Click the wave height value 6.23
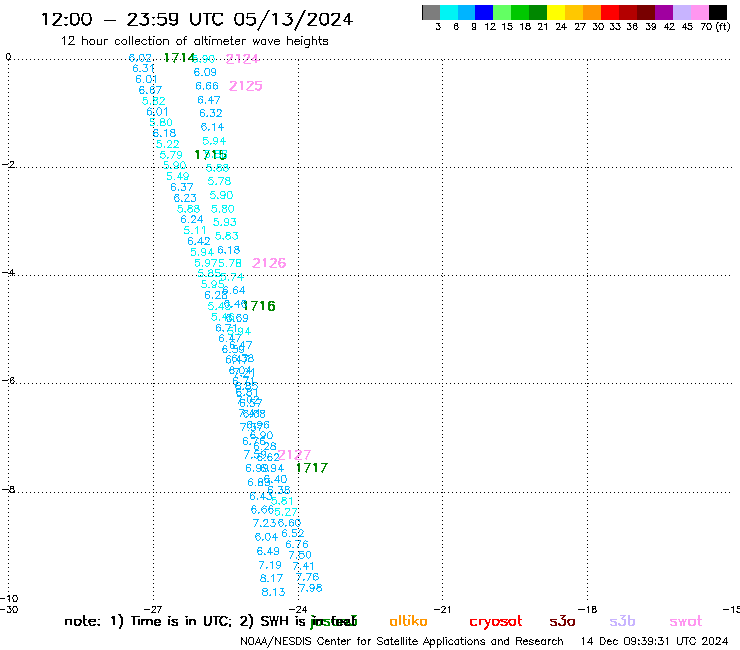Screen dimensions: 740x650 185,198
